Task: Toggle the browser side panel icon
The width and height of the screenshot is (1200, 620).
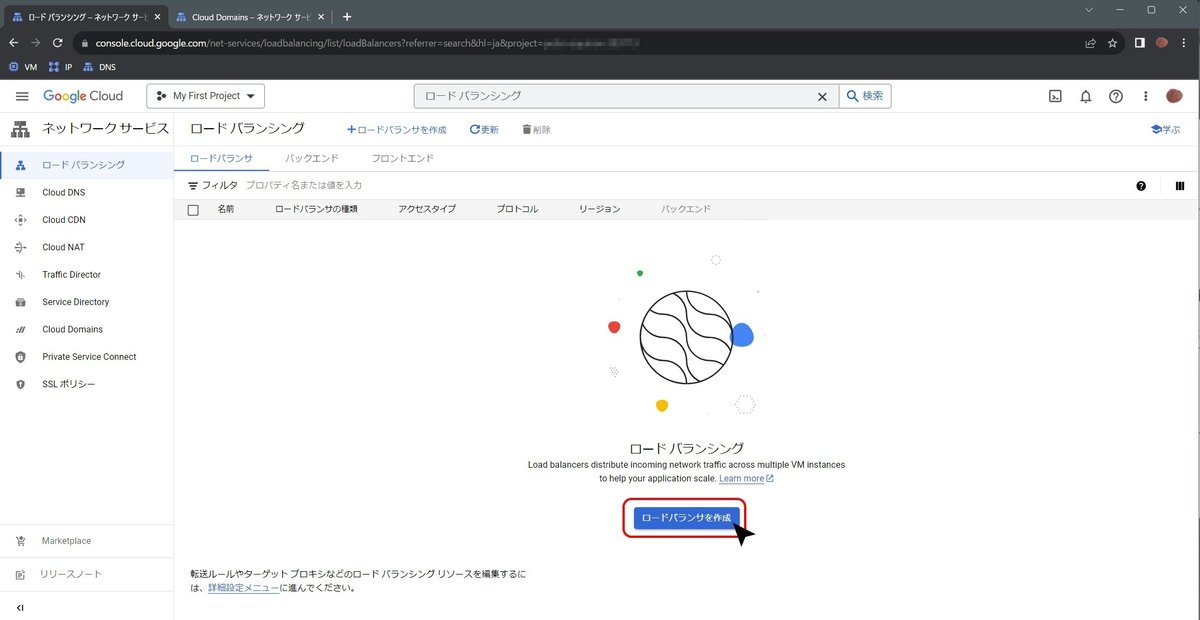Action: coord(1139,43)
